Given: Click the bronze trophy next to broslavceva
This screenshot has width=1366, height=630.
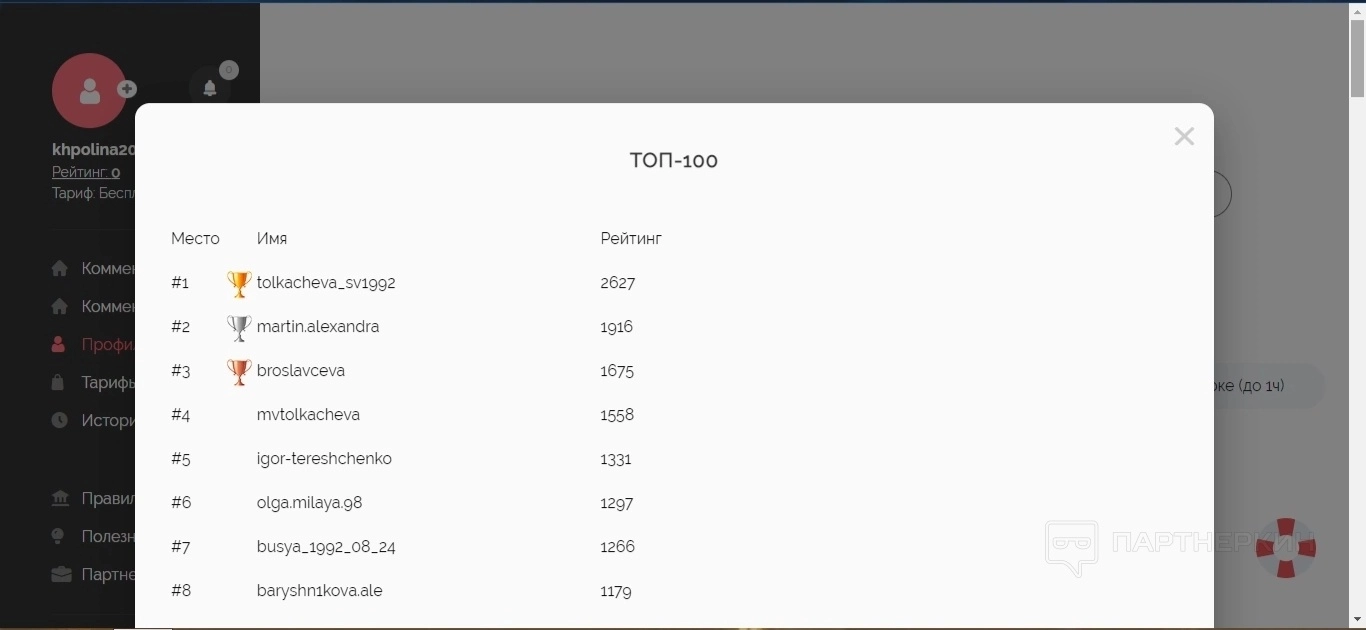Looking at the screenshot, I should pos(239,372).
